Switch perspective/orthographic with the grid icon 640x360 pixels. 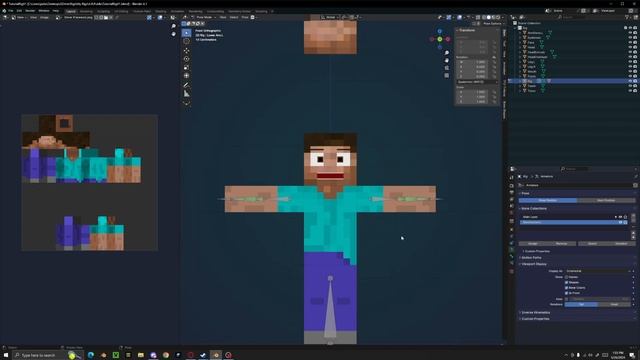447,76
